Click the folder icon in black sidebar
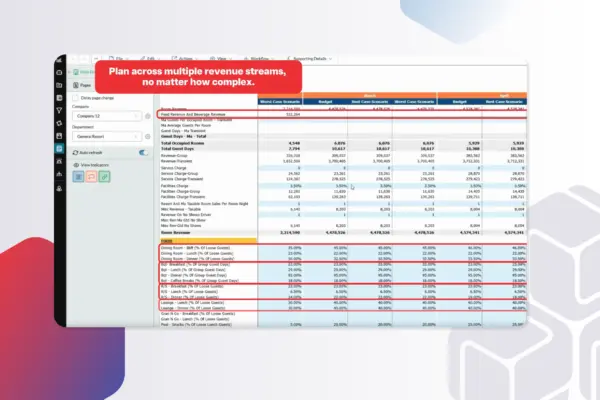Viewport: 600px width, 400px height. click(59, 85)
